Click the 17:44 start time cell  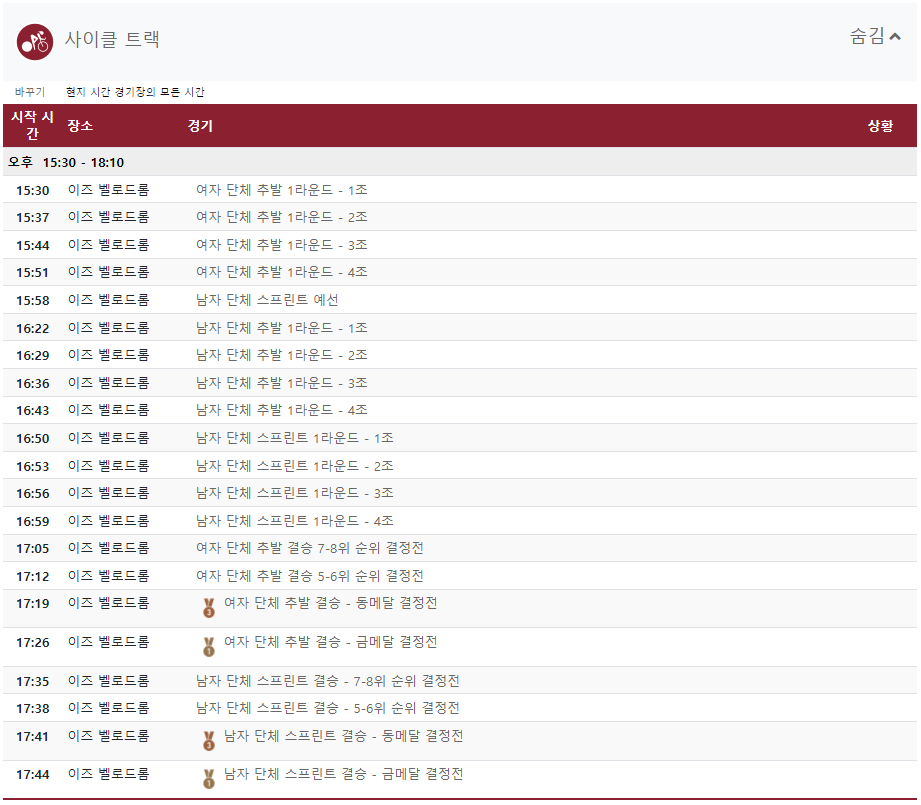click(32, 774)
